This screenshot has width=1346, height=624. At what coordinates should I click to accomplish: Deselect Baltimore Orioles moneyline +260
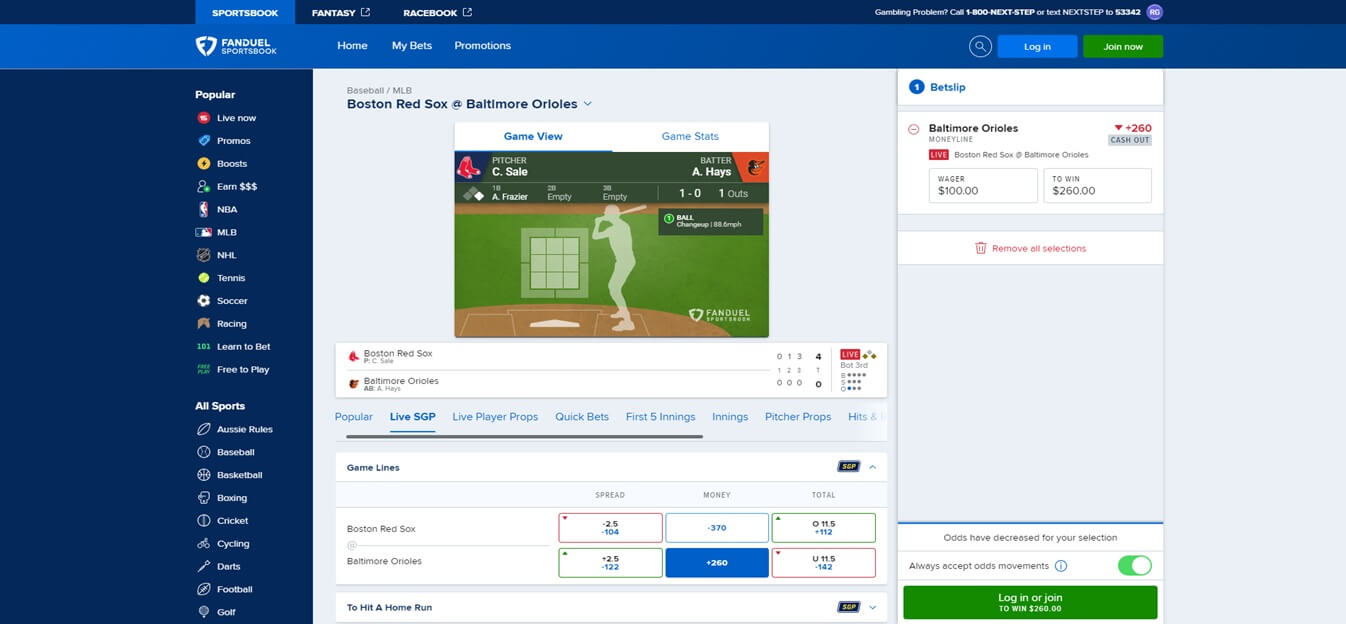click(x=717, y=563)
